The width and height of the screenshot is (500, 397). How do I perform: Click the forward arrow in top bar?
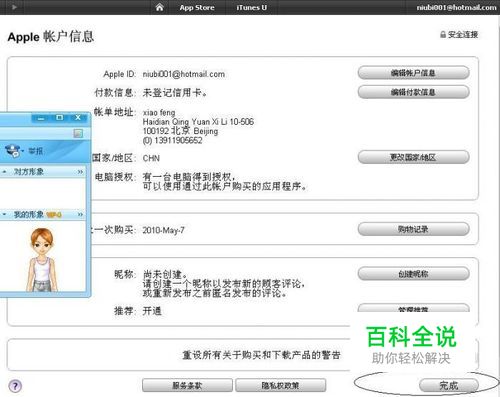coord(14,7)
